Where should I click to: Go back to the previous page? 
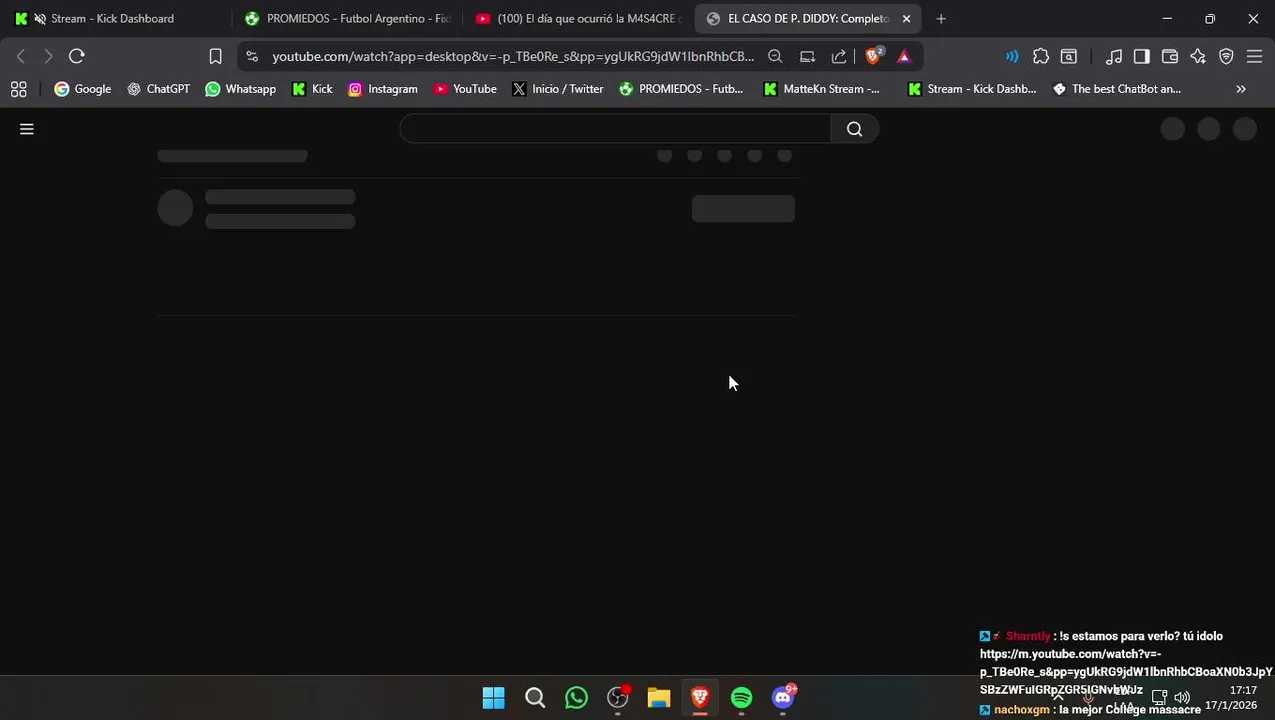tap(21, 56)
